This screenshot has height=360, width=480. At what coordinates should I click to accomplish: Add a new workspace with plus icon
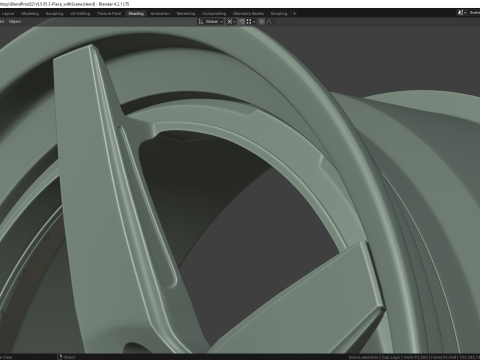click(x=294, y=14)
